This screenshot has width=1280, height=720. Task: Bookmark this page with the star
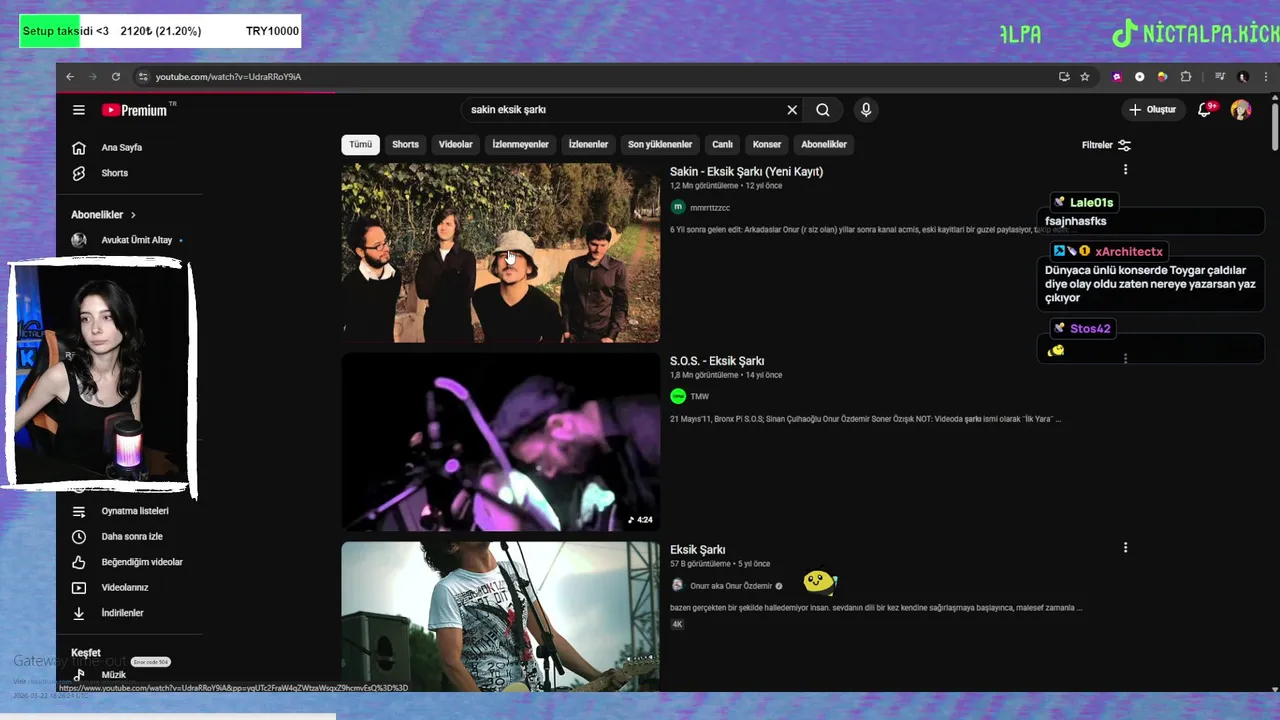click(x=1085, y=77)
